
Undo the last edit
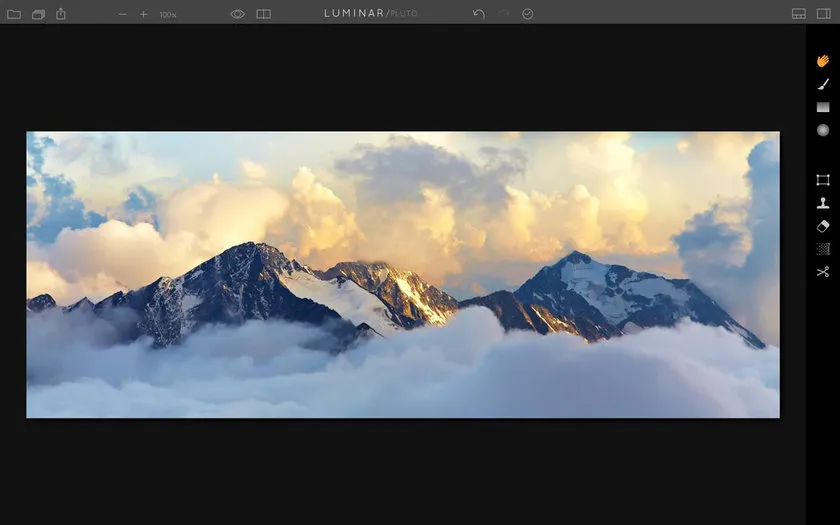pos(479,14)
